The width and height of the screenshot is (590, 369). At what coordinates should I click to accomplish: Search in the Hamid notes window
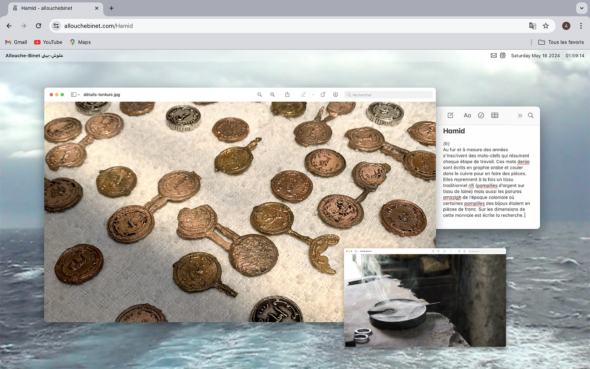click(x=531, y=115)
